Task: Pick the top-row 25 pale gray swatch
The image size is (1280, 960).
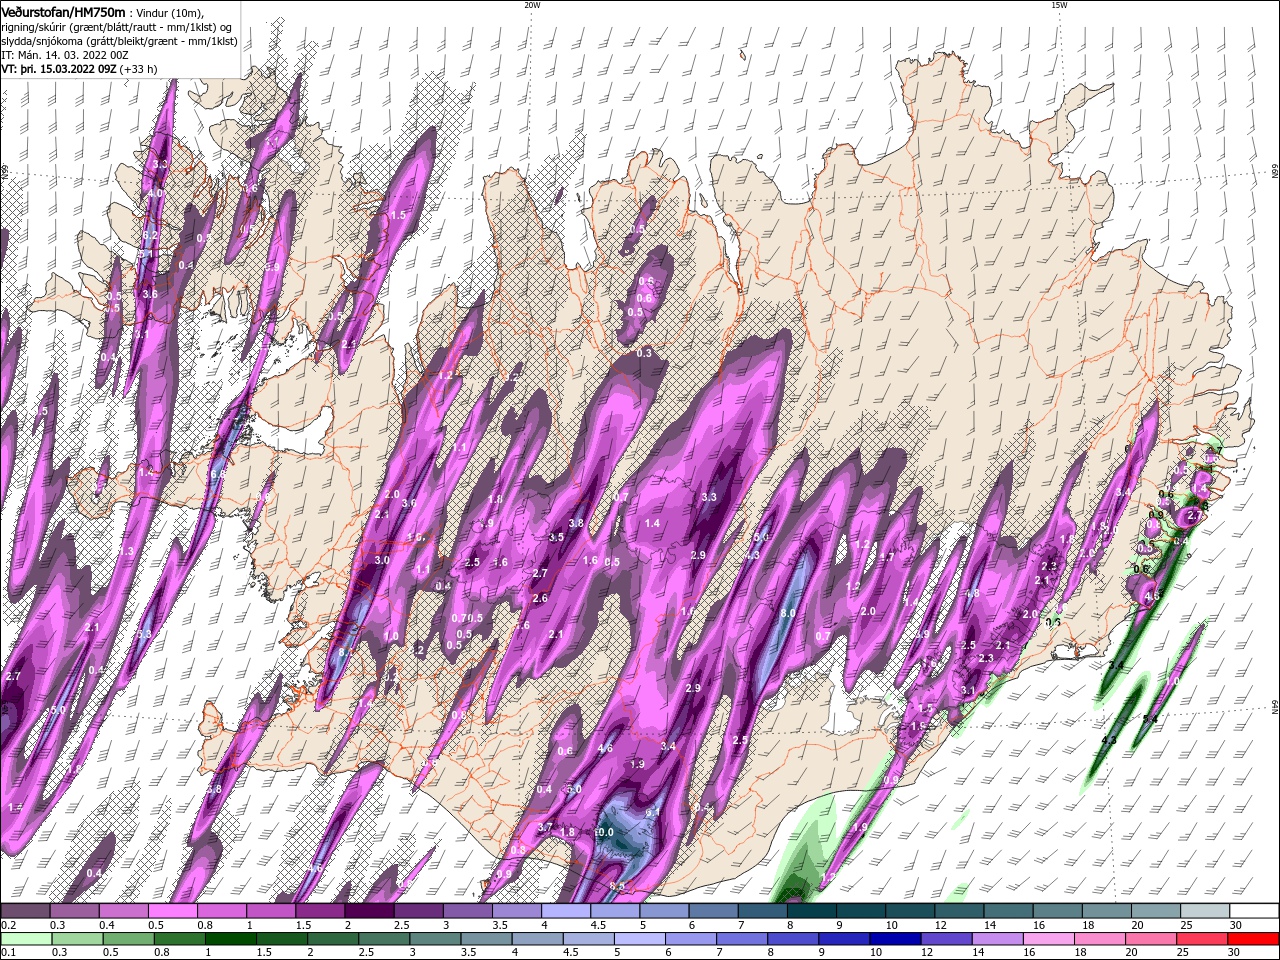Action: click(x=1205, y=911)
